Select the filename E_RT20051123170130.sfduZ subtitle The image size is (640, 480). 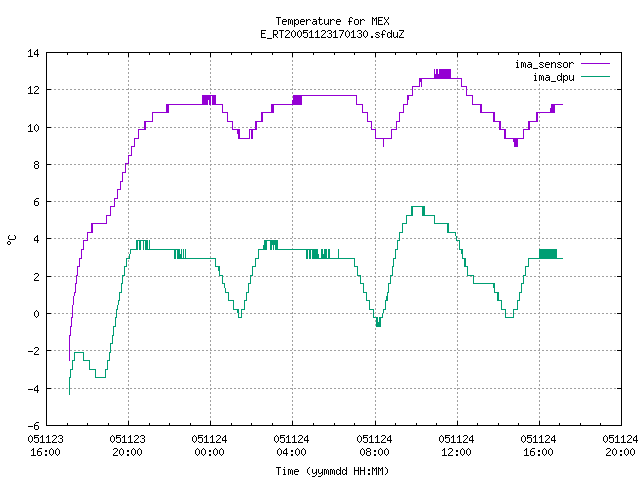[332, 34]
